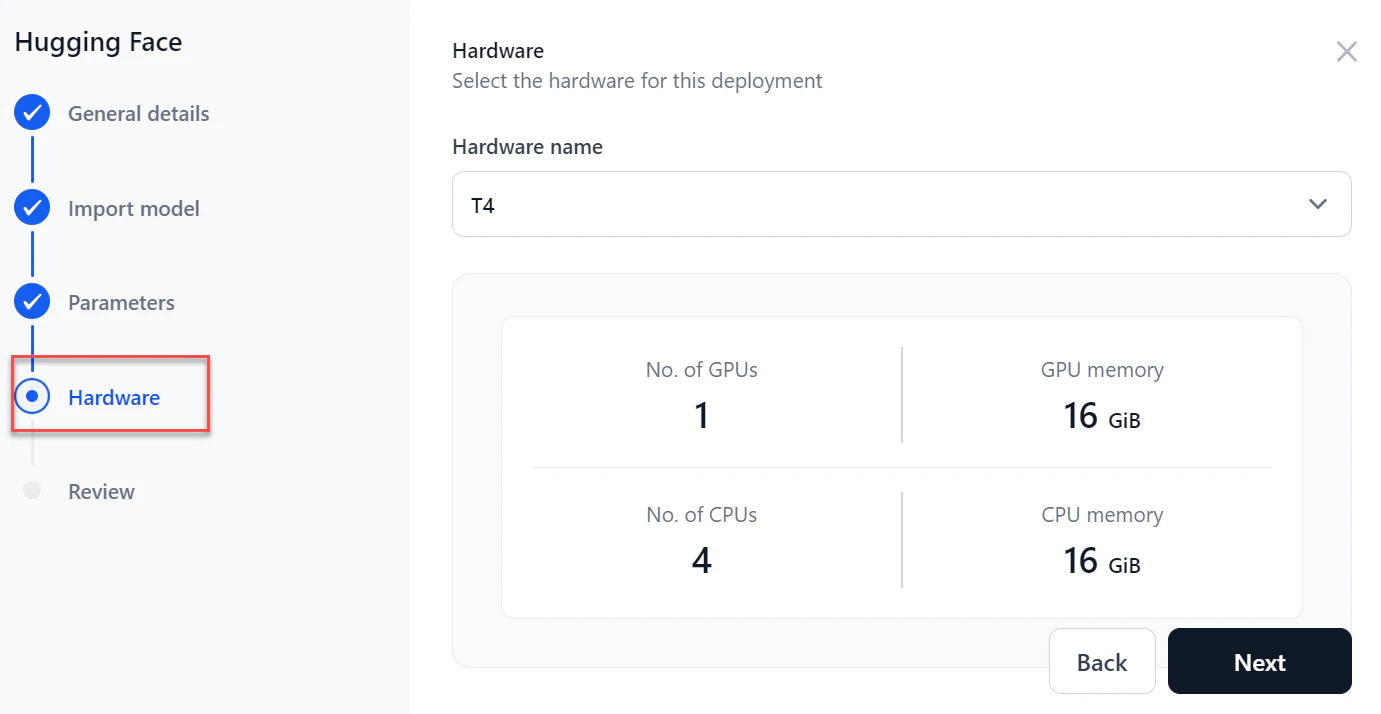Collapse the hardware options dropdown
This screenshot has height=714, width=1381.
1317,203
